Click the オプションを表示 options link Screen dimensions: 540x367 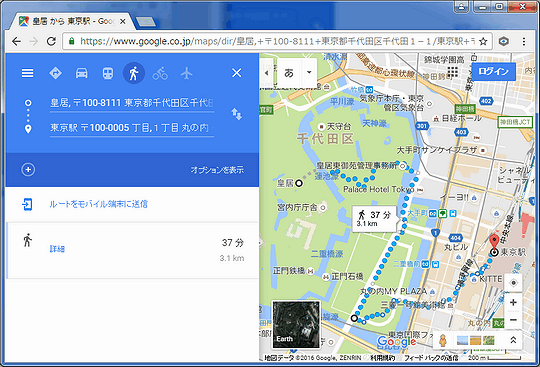[x=217, y=170]
